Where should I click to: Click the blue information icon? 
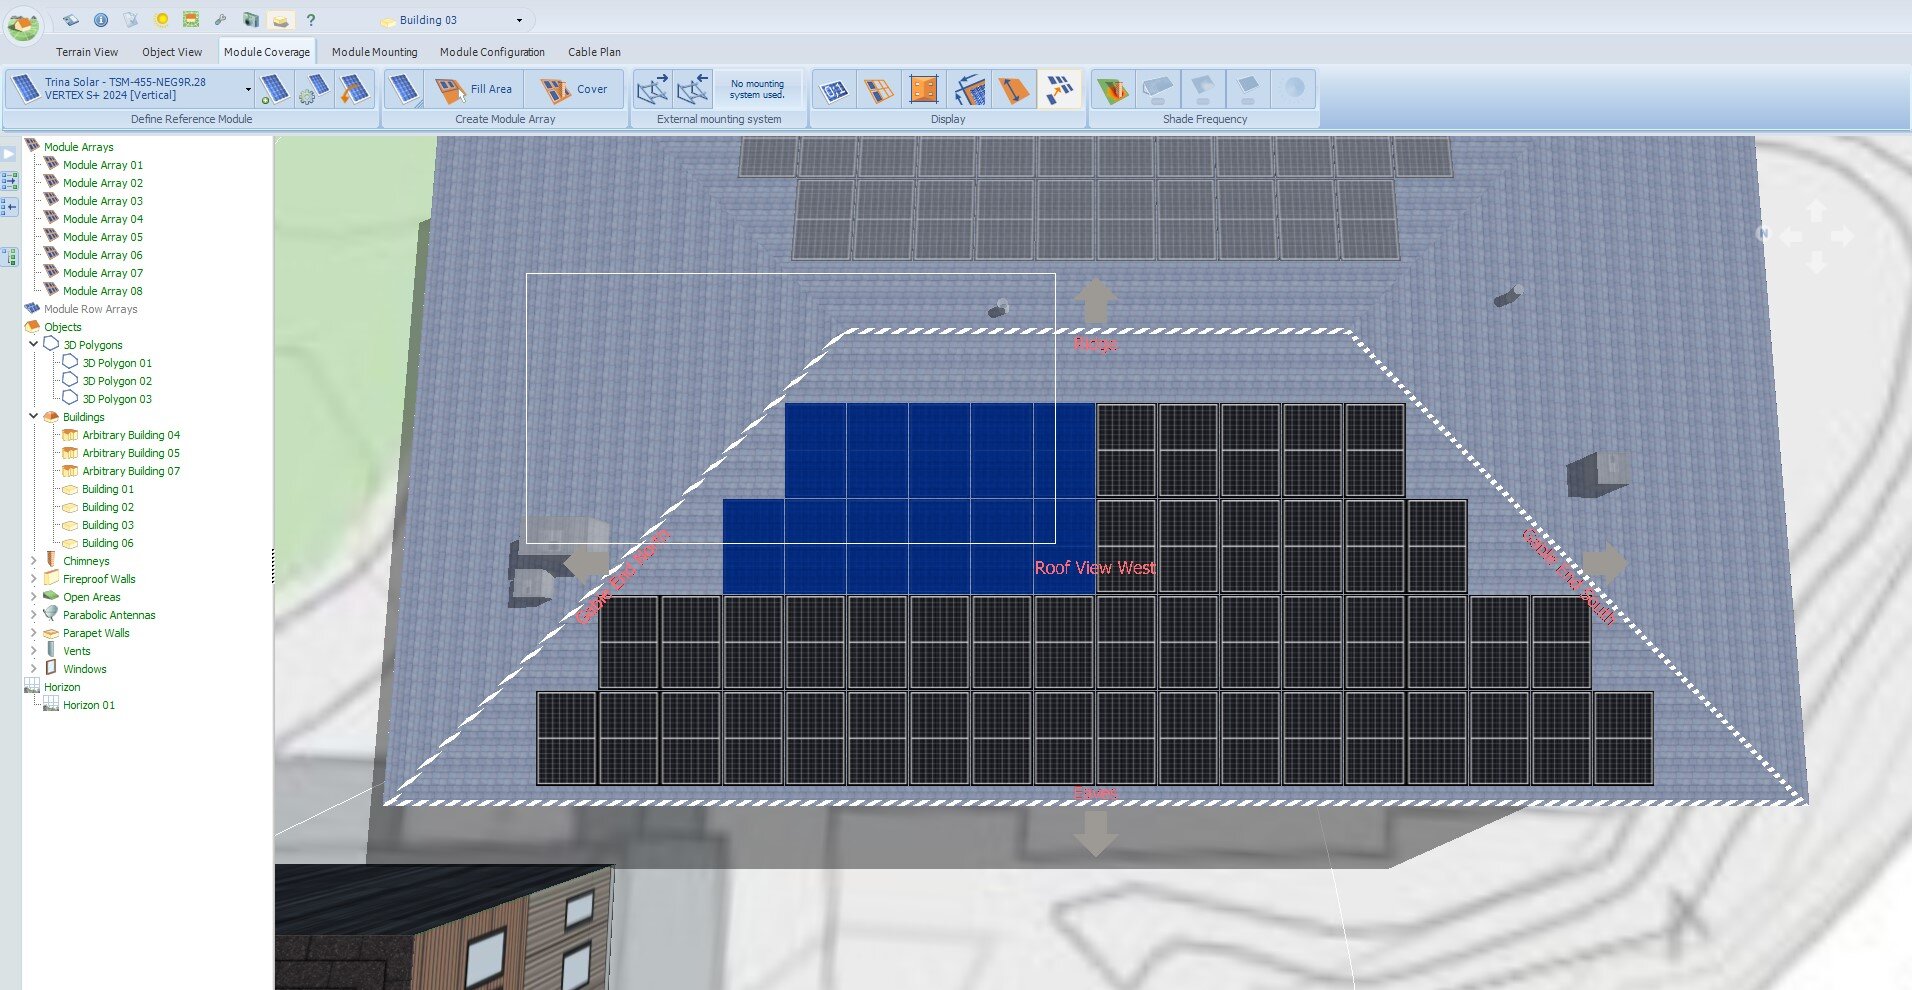click(x=101, y=20)
